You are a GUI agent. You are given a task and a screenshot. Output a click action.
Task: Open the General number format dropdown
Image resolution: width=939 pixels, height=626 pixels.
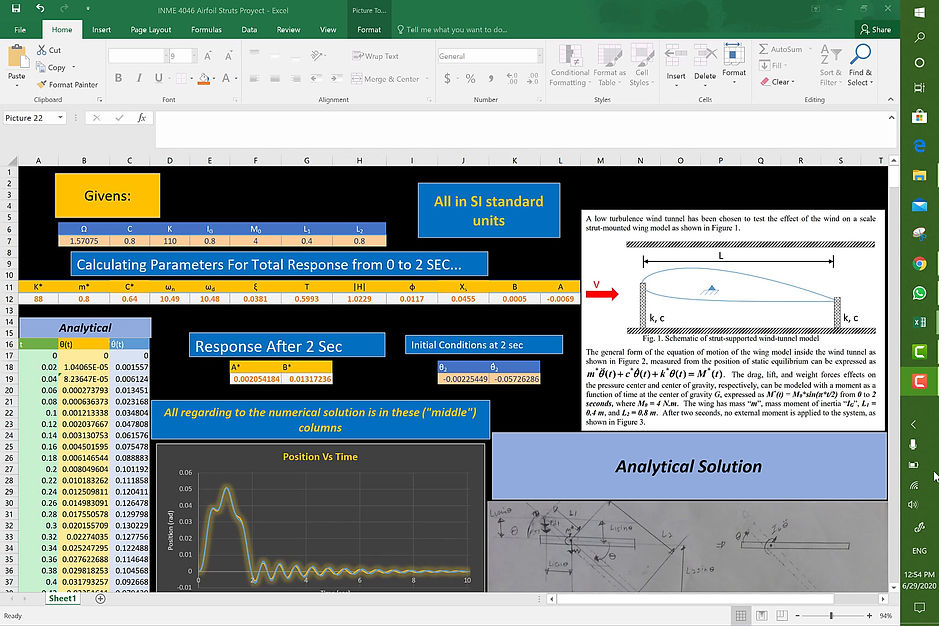[x=540, y=56]
